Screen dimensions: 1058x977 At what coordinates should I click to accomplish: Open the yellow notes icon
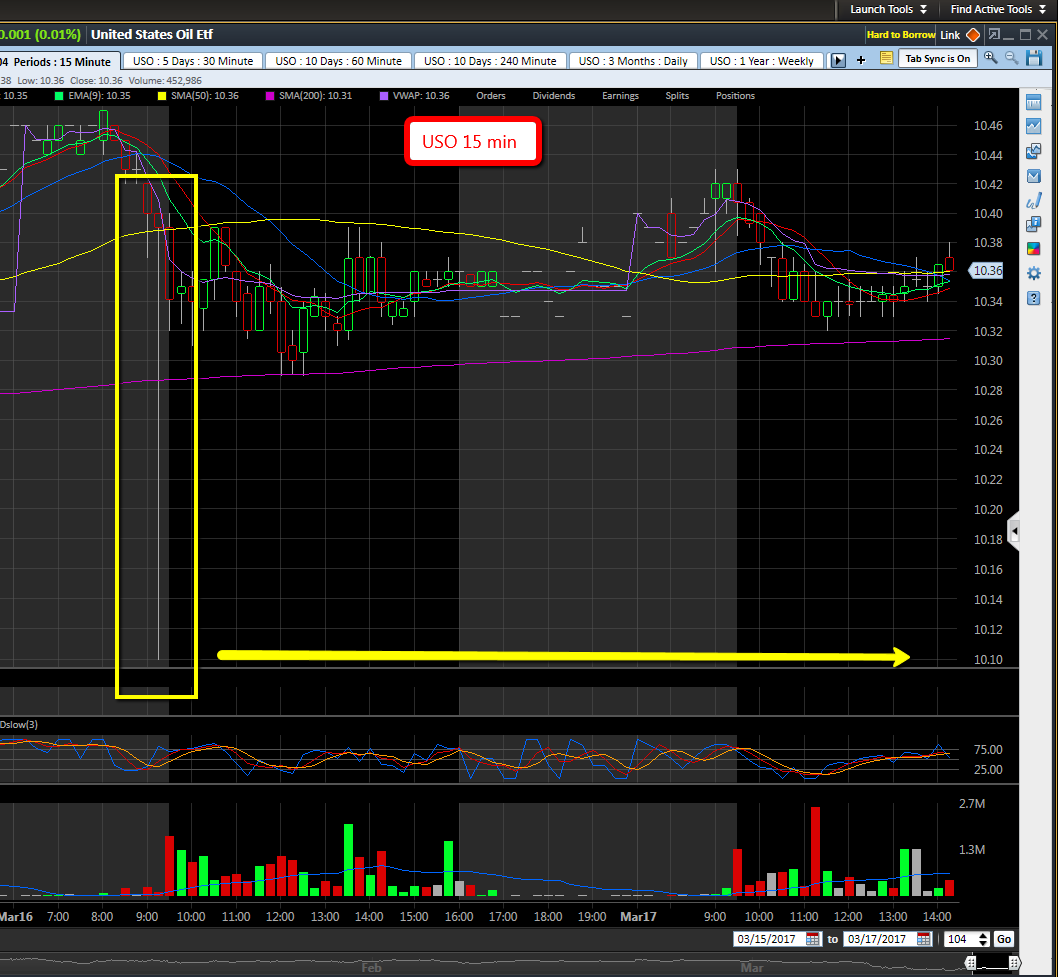point(886,59)
